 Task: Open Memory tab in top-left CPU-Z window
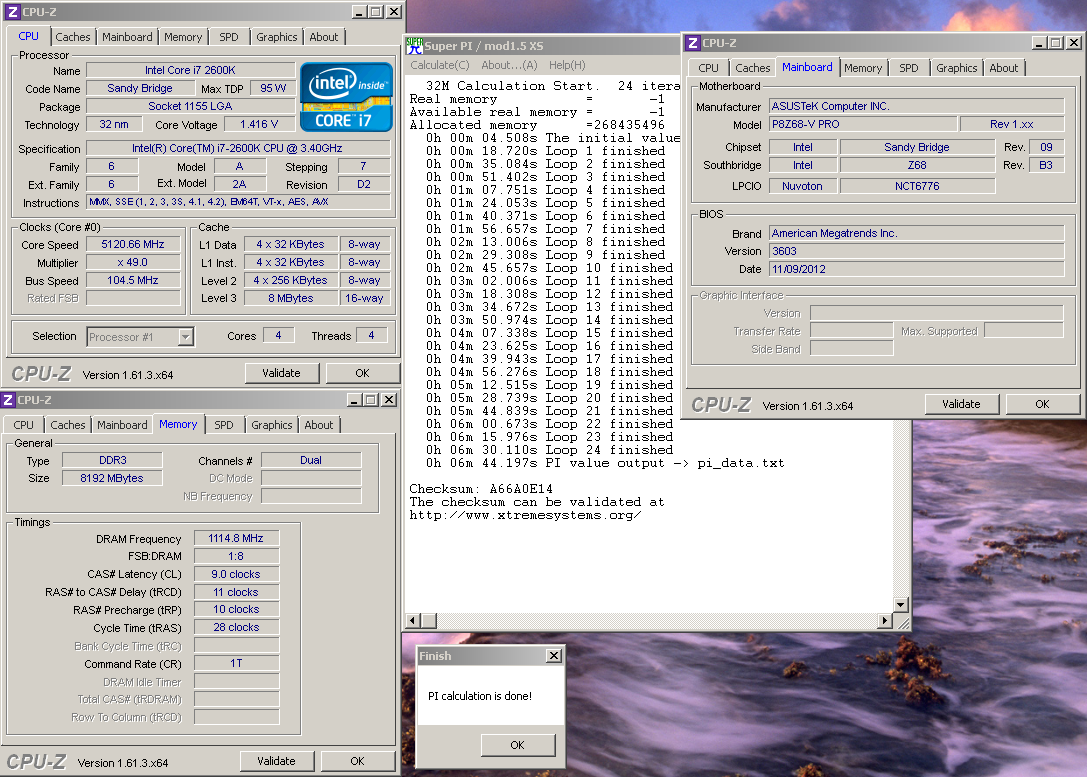183,37
